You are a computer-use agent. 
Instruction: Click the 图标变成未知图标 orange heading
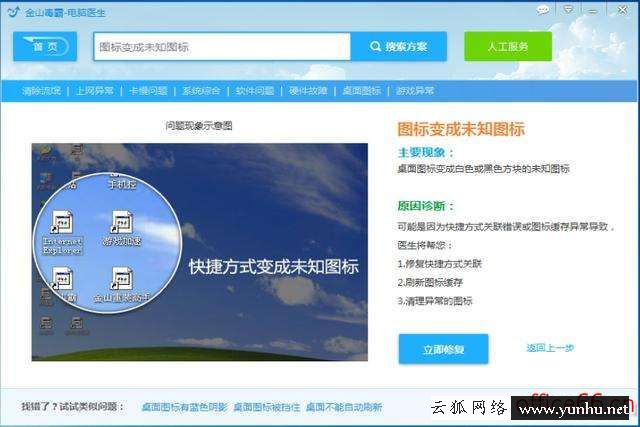coord(461,129)
